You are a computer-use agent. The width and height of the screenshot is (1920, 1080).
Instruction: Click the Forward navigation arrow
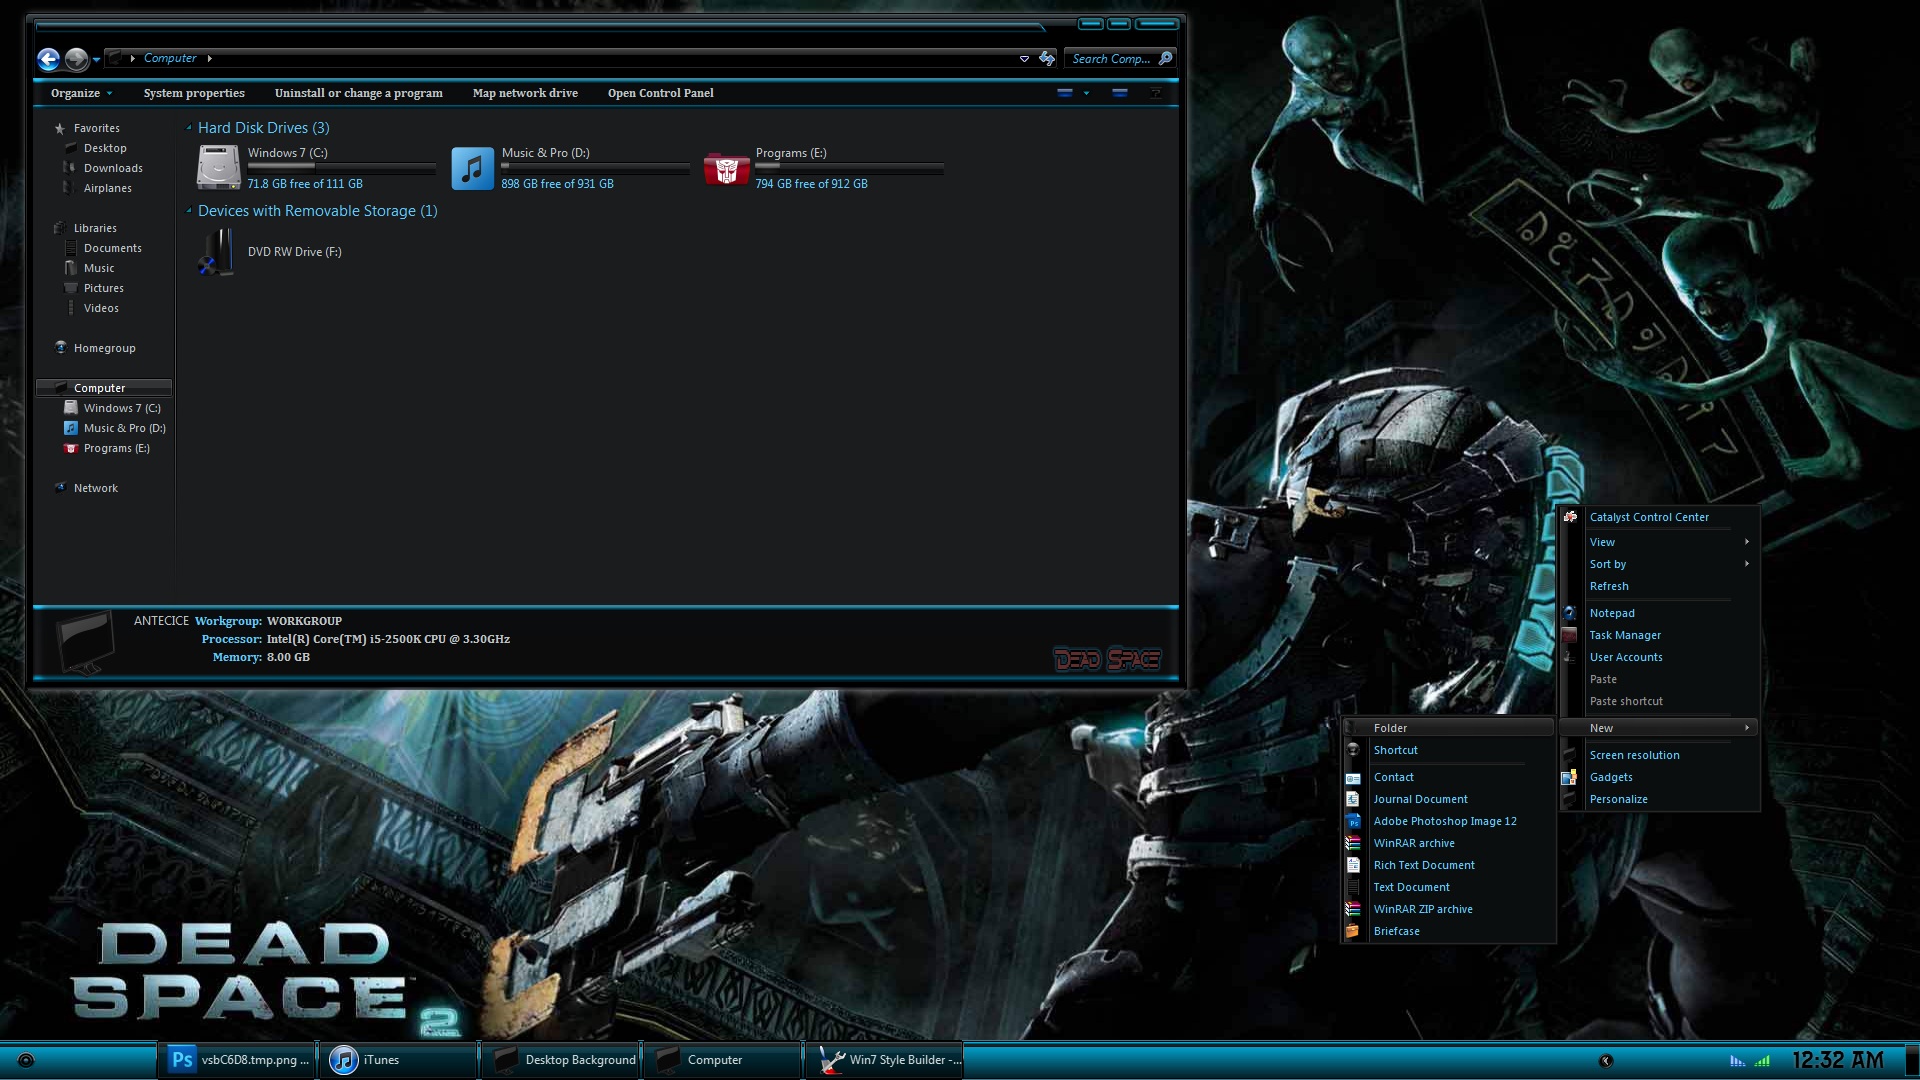point(76,59)
